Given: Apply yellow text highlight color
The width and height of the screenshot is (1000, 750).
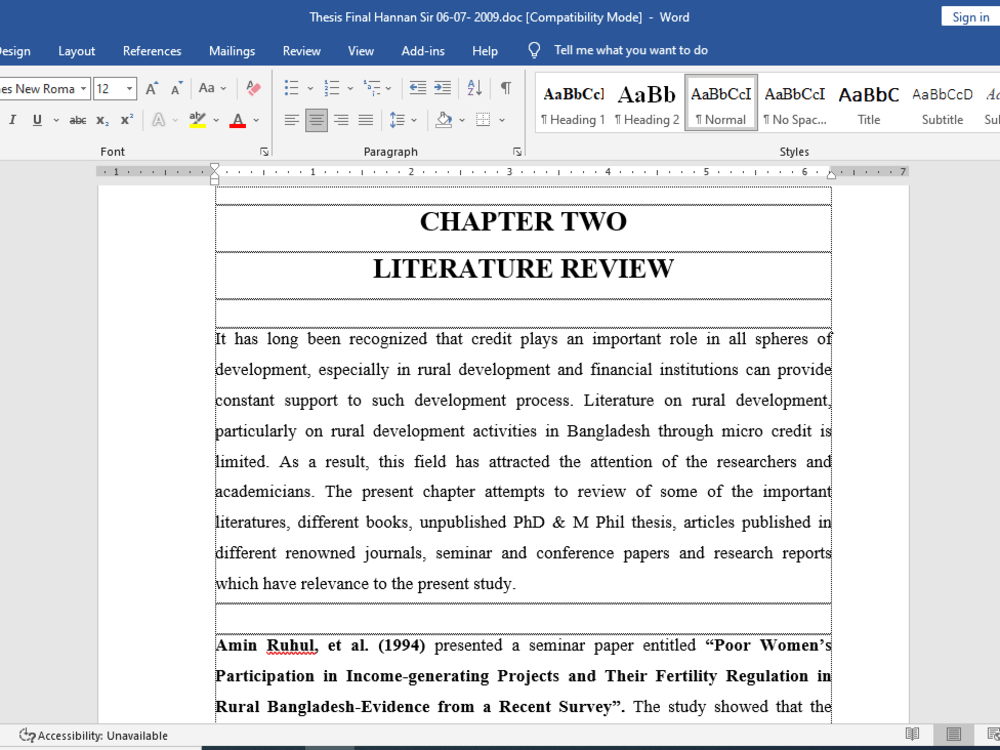Looking at the screenshot, I should click(198, 120).
